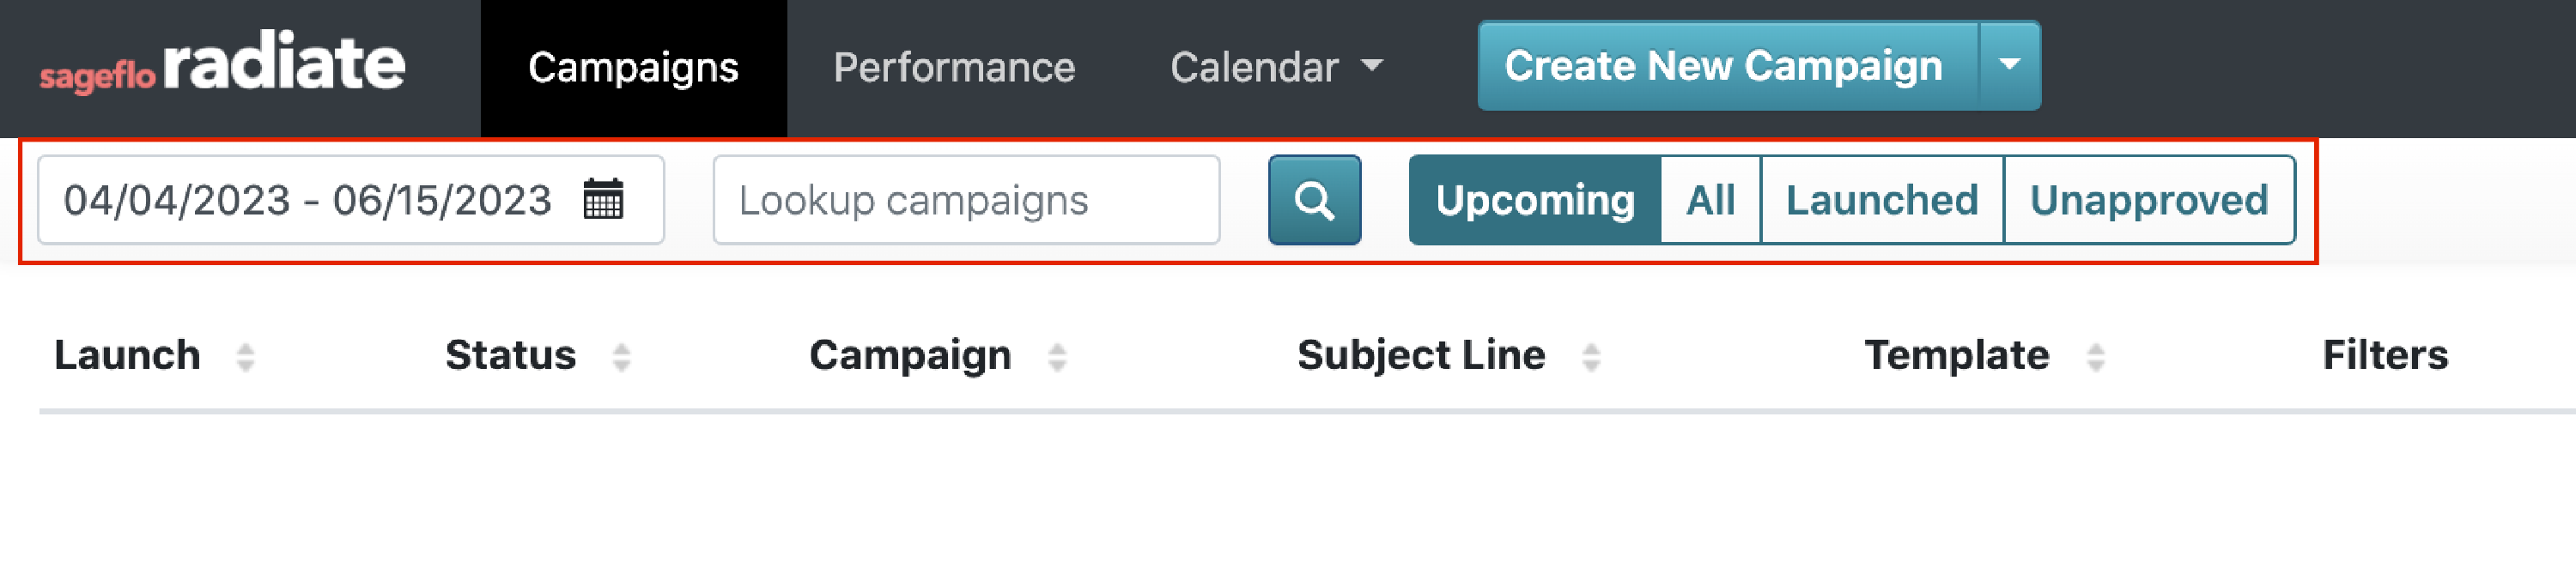The image size is (2576, 580).
Task: Show only Unapproved campaigns
Action: tap(2149, 199)
